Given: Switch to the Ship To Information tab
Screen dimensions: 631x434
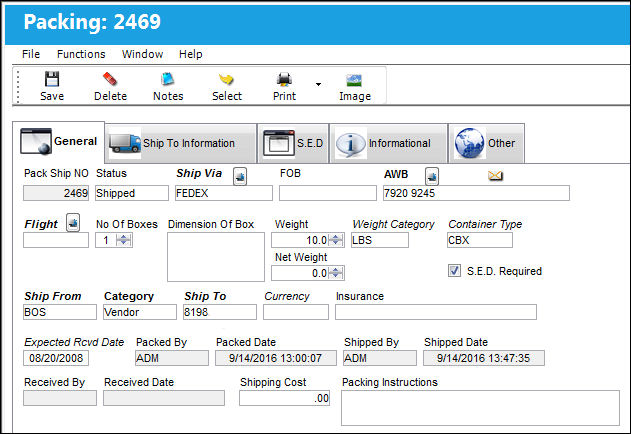Looking at the screenshot, I should click(181, 143).
